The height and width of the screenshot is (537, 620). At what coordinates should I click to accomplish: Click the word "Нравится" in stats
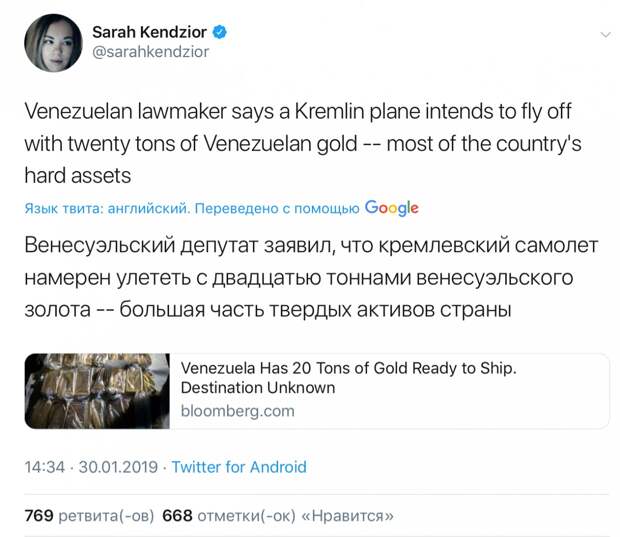tap(348, 516)
